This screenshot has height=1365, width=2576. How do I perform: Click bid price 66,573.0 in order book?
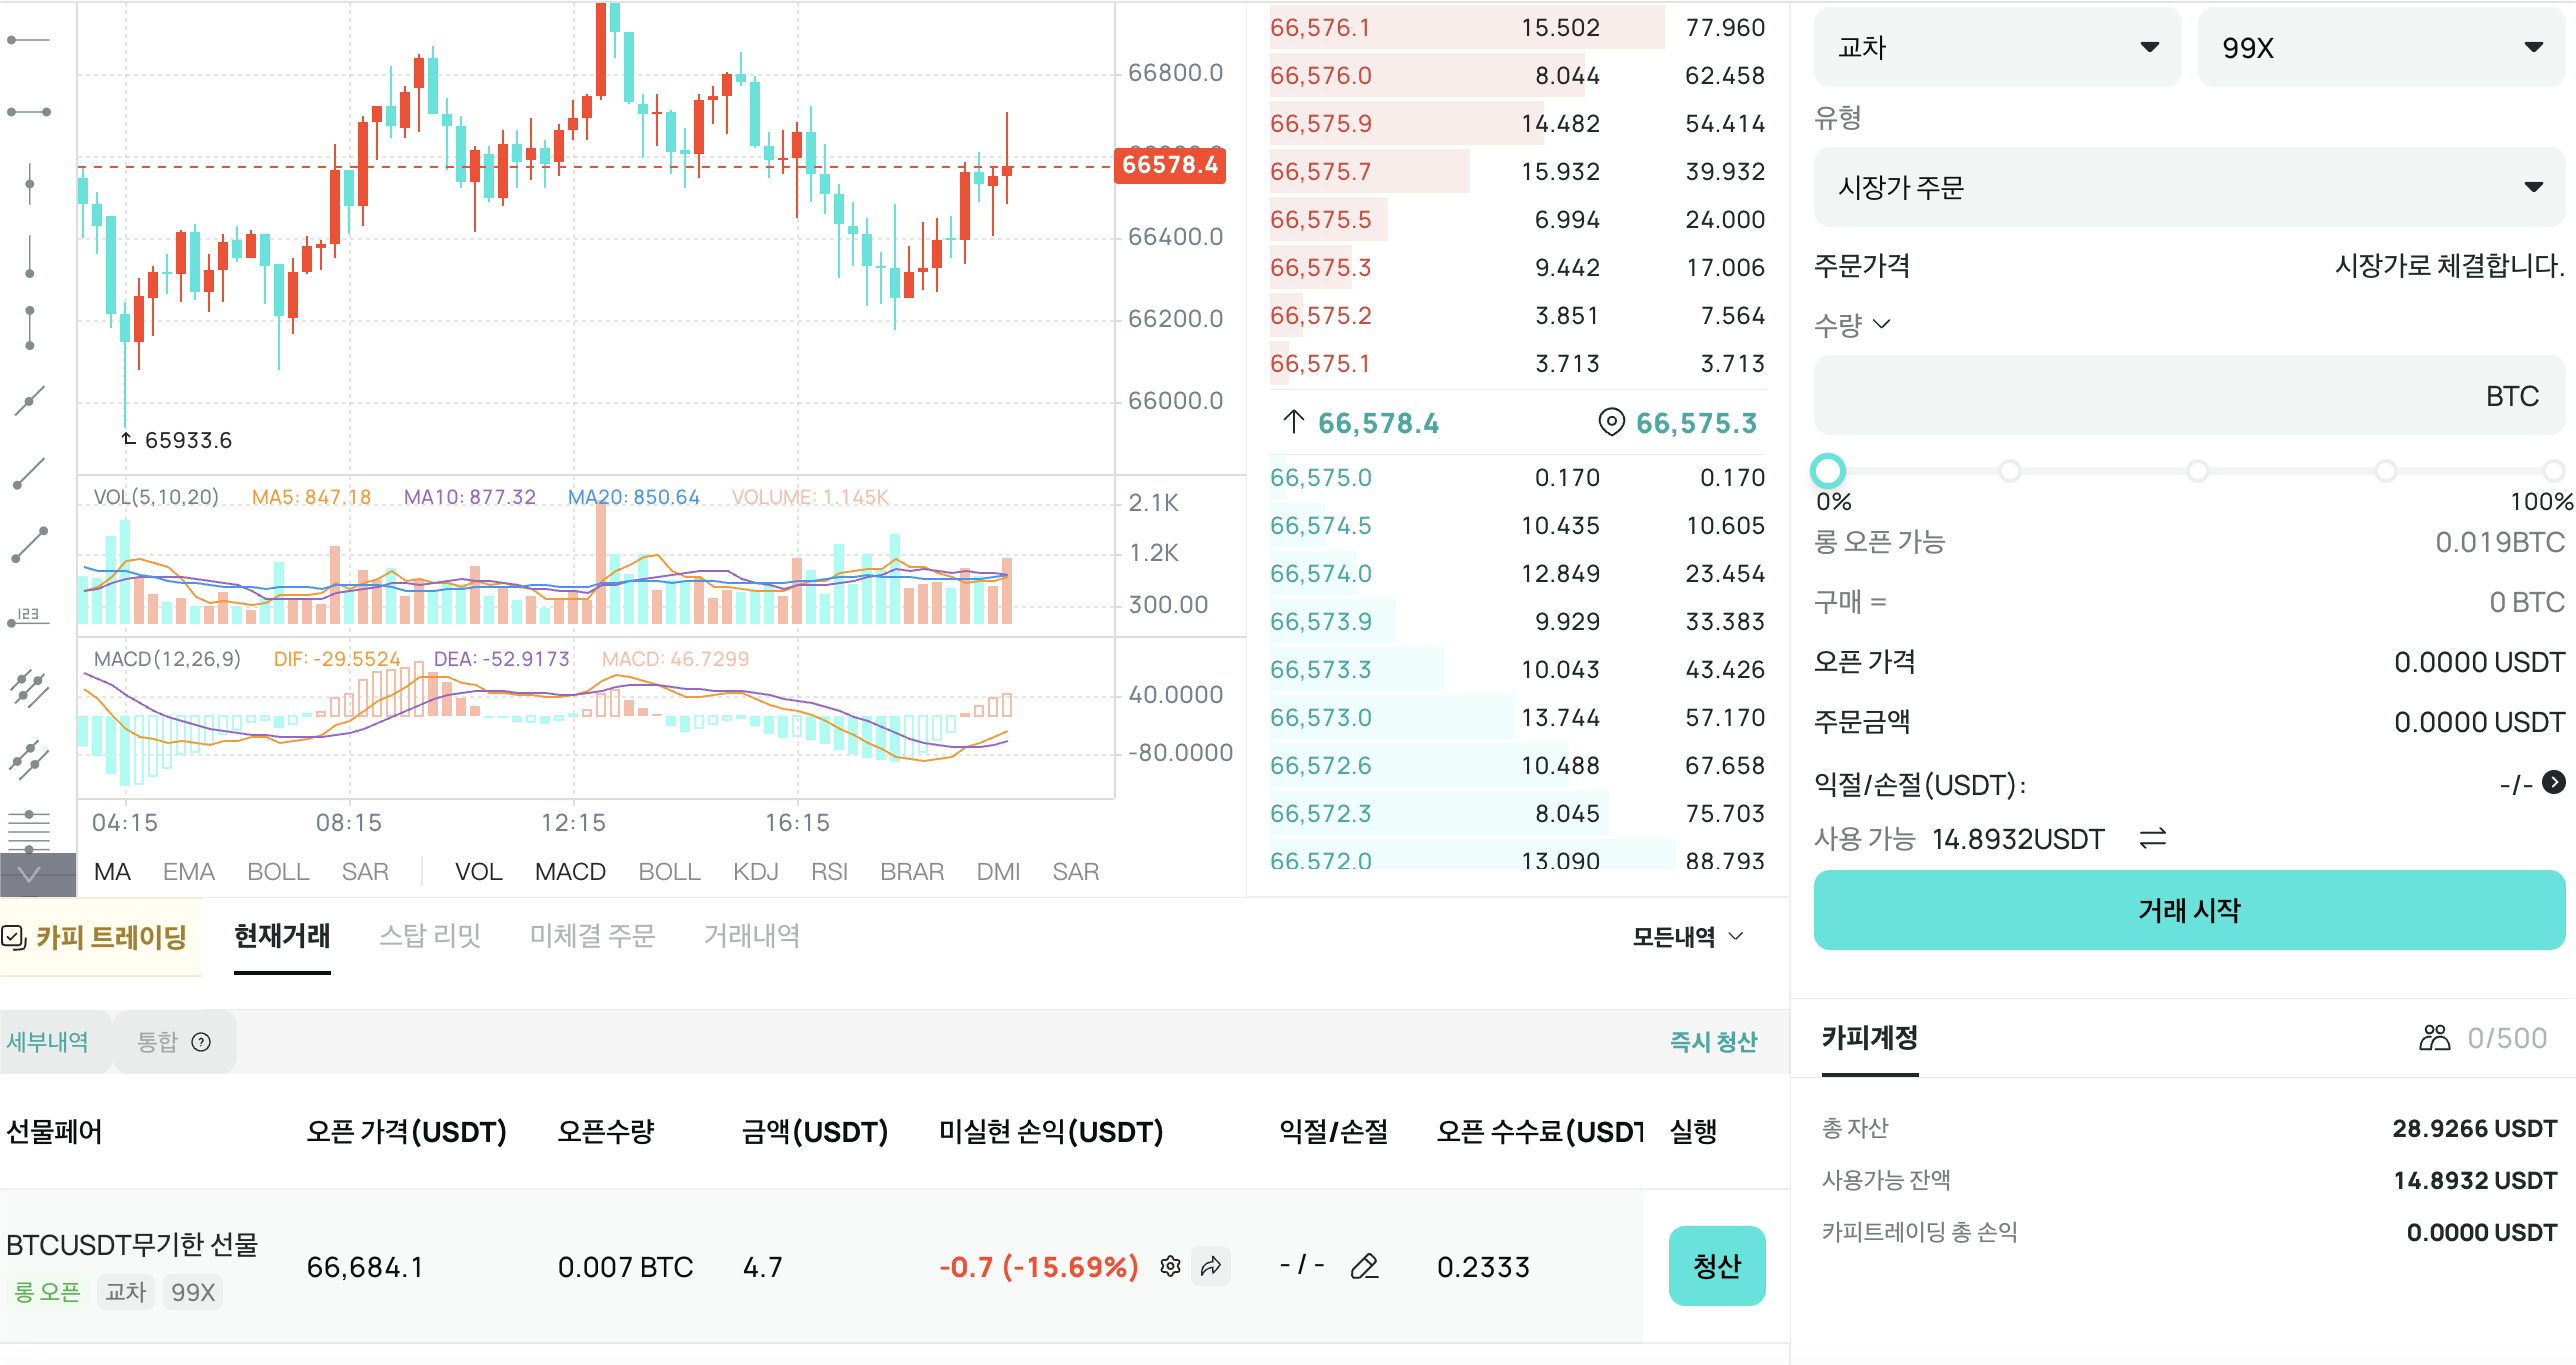1321,718
